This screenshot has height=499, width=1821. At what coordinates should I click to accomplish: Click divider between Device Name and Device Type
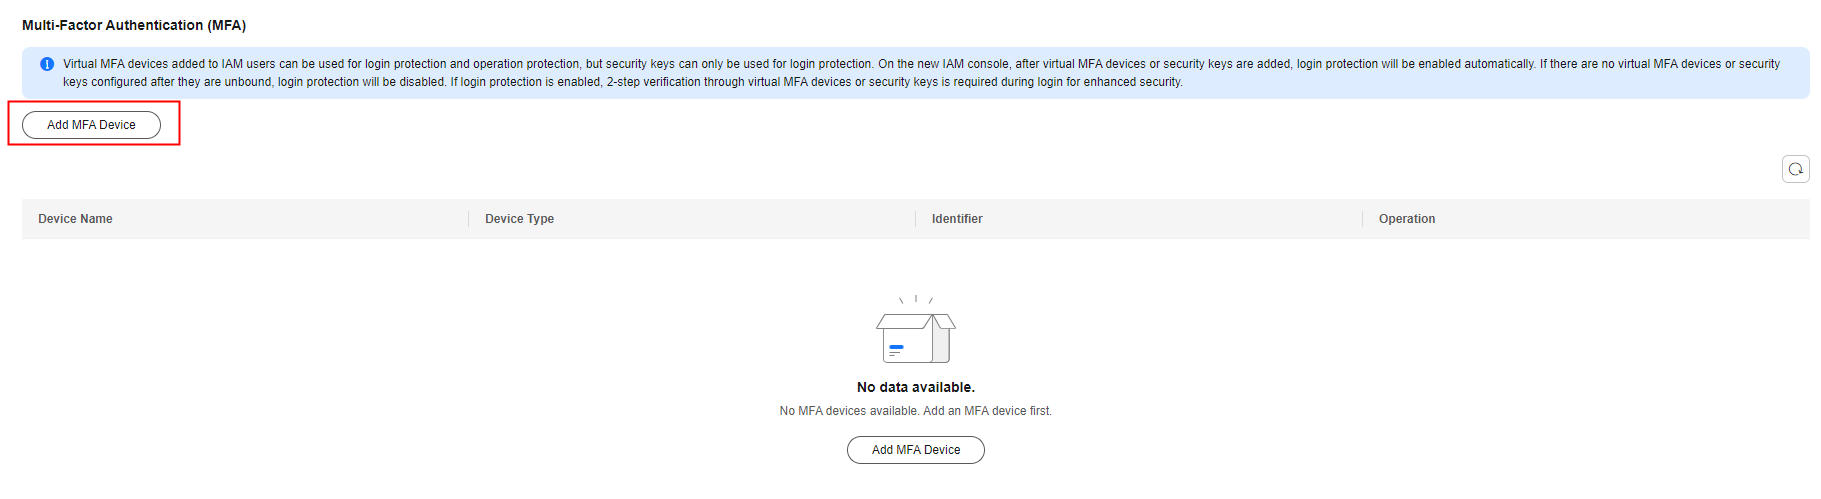coord(468,219)
